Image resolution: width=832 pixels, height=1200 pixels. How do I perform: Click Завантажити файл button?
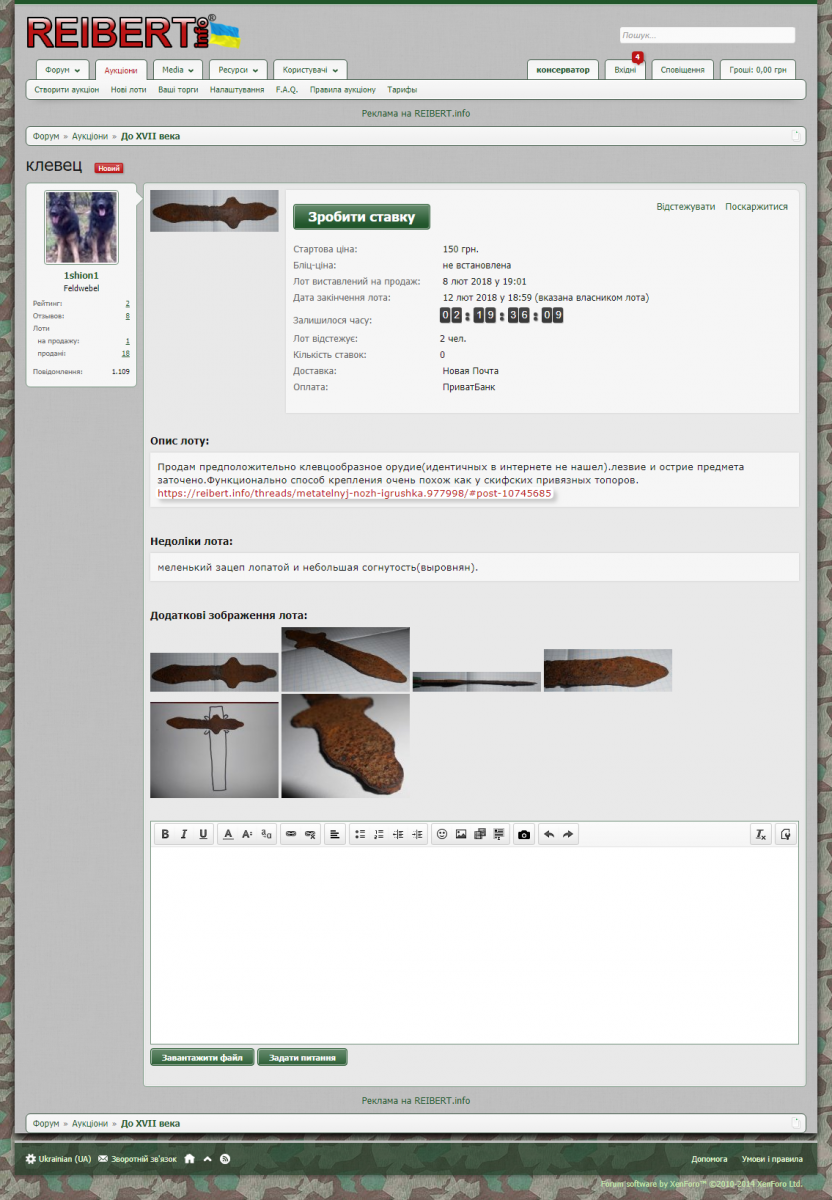pos(203,1057)
